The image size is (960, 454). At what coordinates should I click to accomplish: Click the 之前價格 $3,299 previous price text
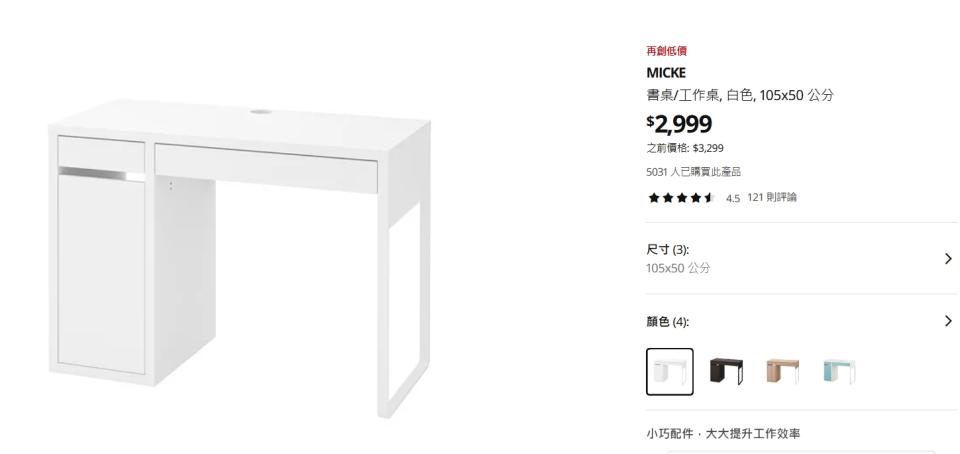pos(685,148)
